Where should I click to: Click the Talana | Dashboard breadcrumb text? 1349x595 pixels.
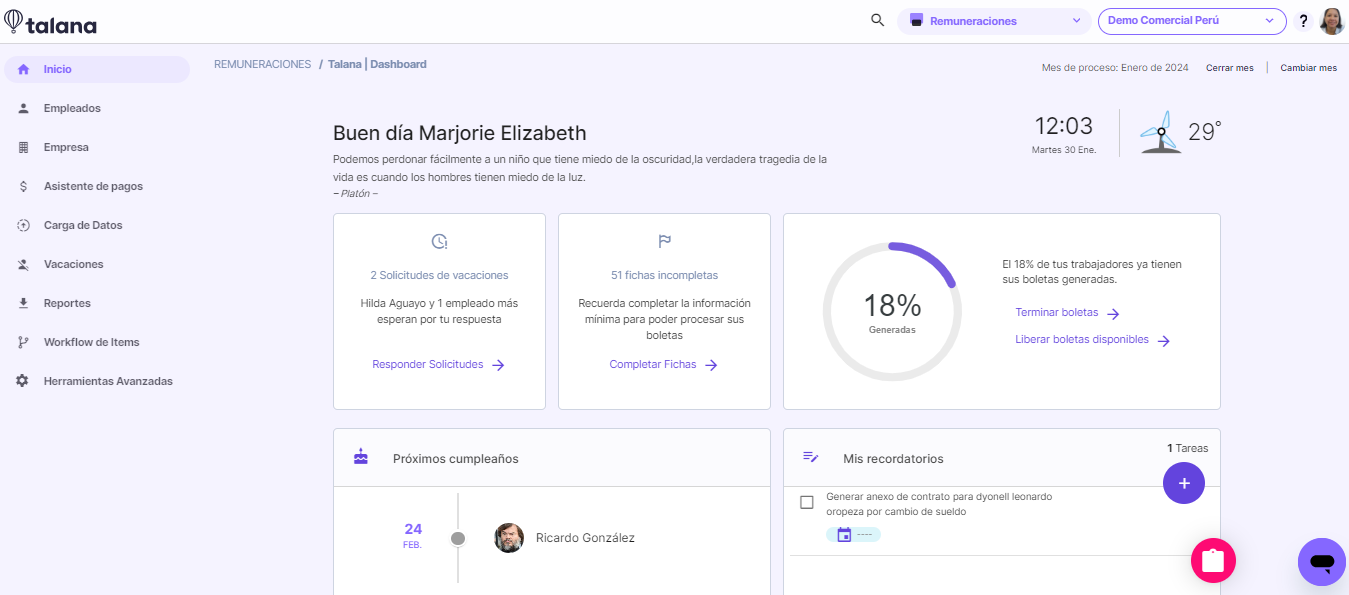(377, 64)
